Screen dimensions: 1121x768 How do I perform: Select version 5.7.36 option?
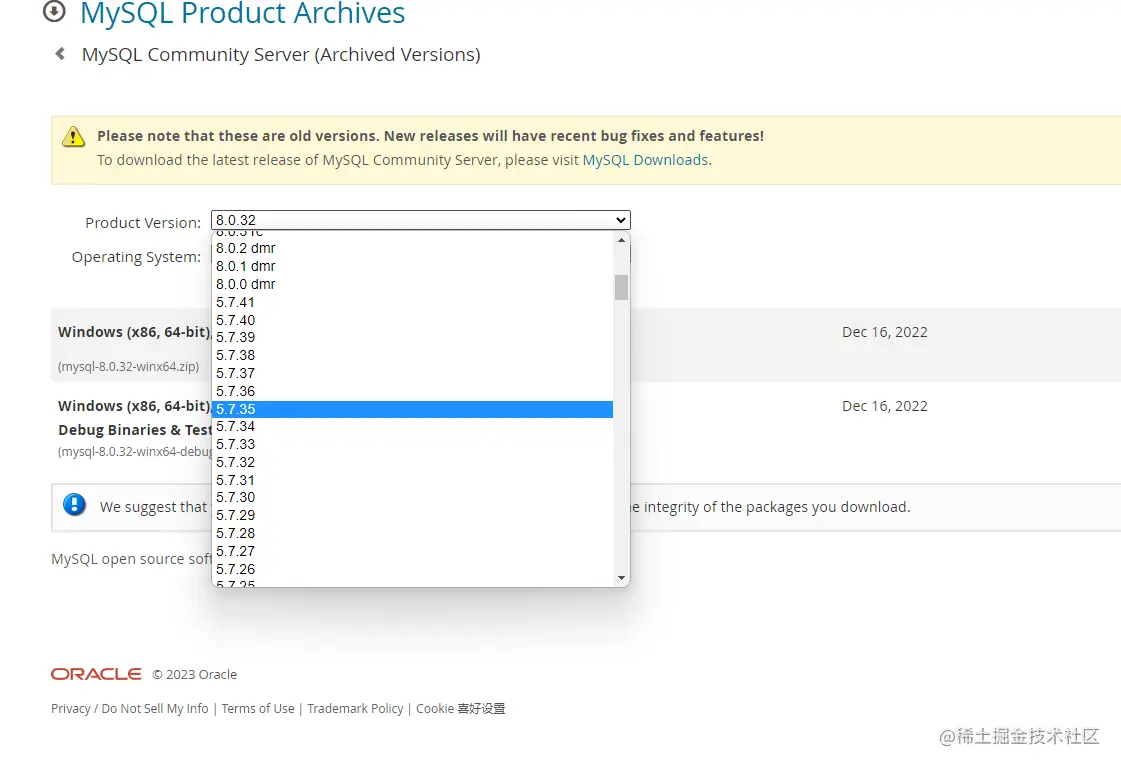pyautogui.click(x=413, y=391)
